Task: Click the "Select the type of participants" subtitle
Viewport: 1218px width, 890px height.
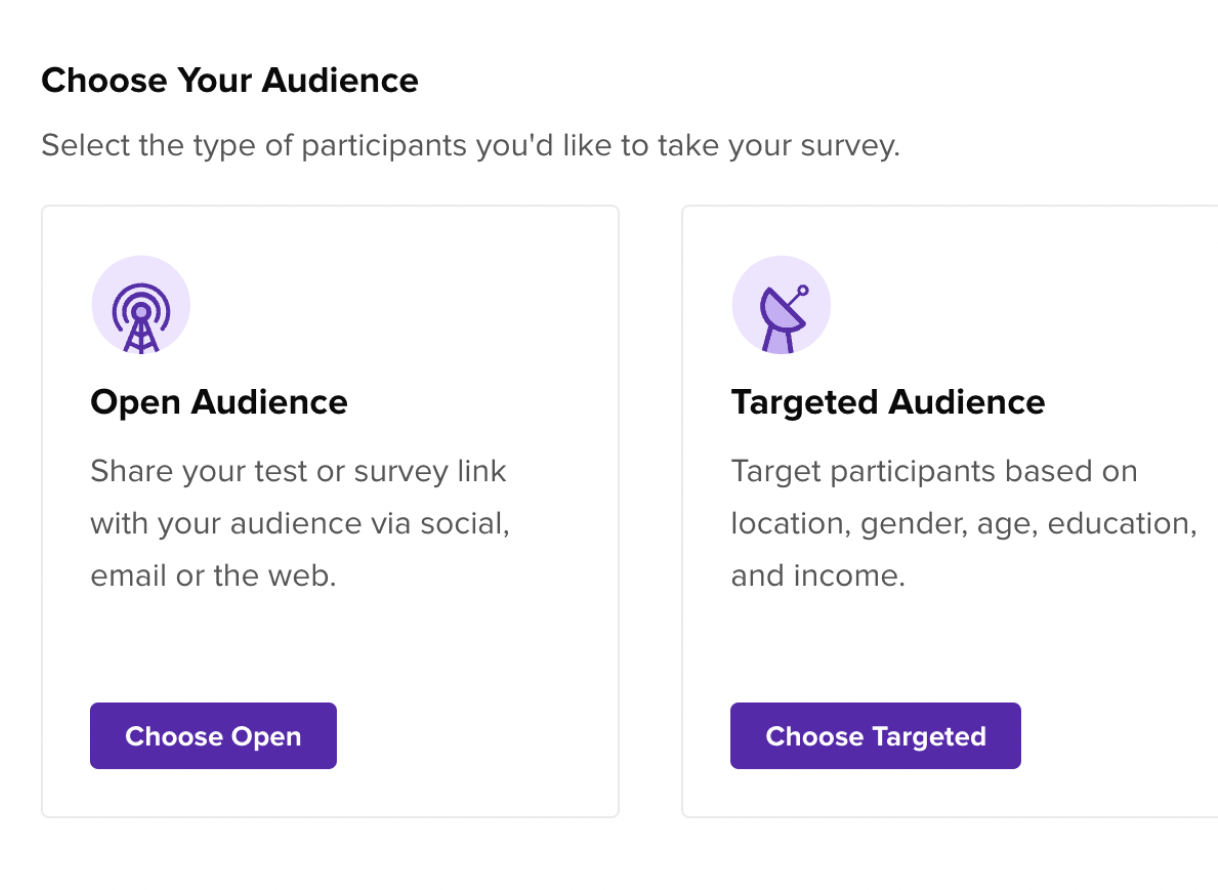Action: click(470, 146)
